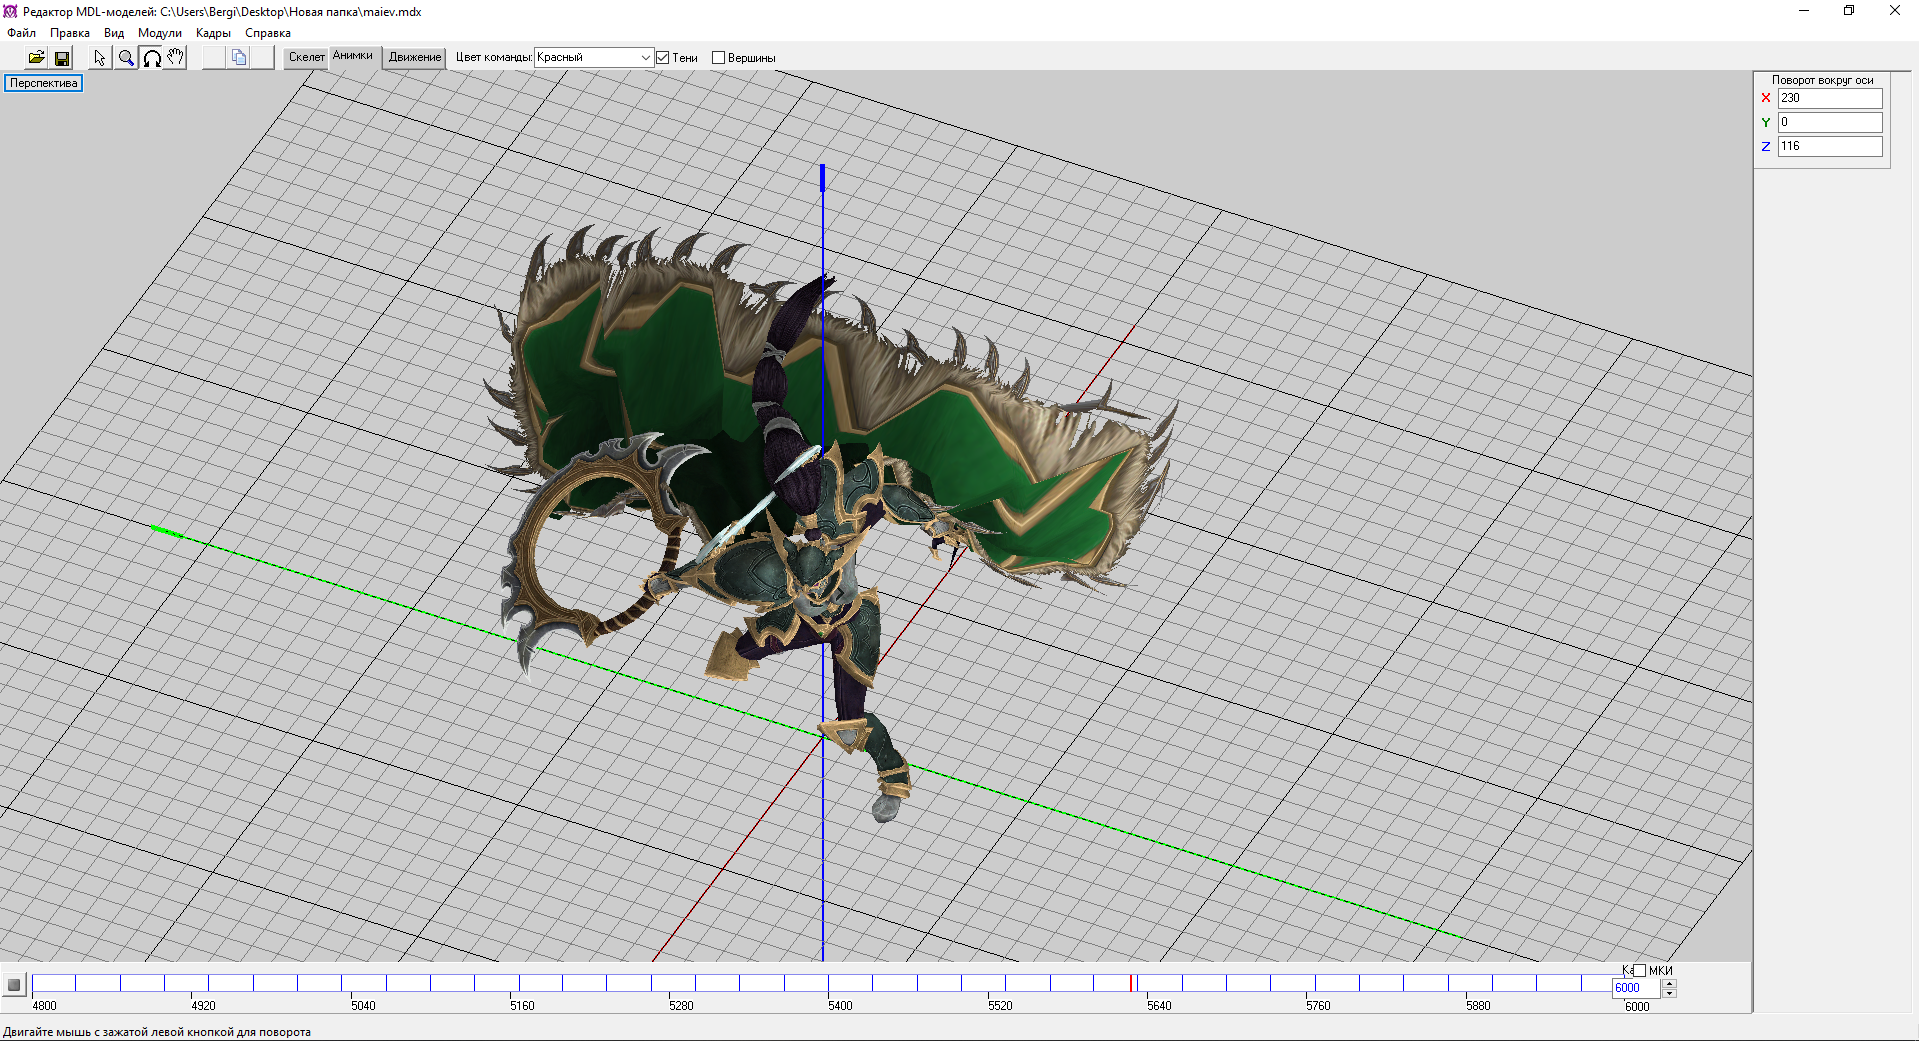This screenshot has width=1919, height=1041.
Task: Click the Save floppy disk icon
Action: click(x=62, y=58)
